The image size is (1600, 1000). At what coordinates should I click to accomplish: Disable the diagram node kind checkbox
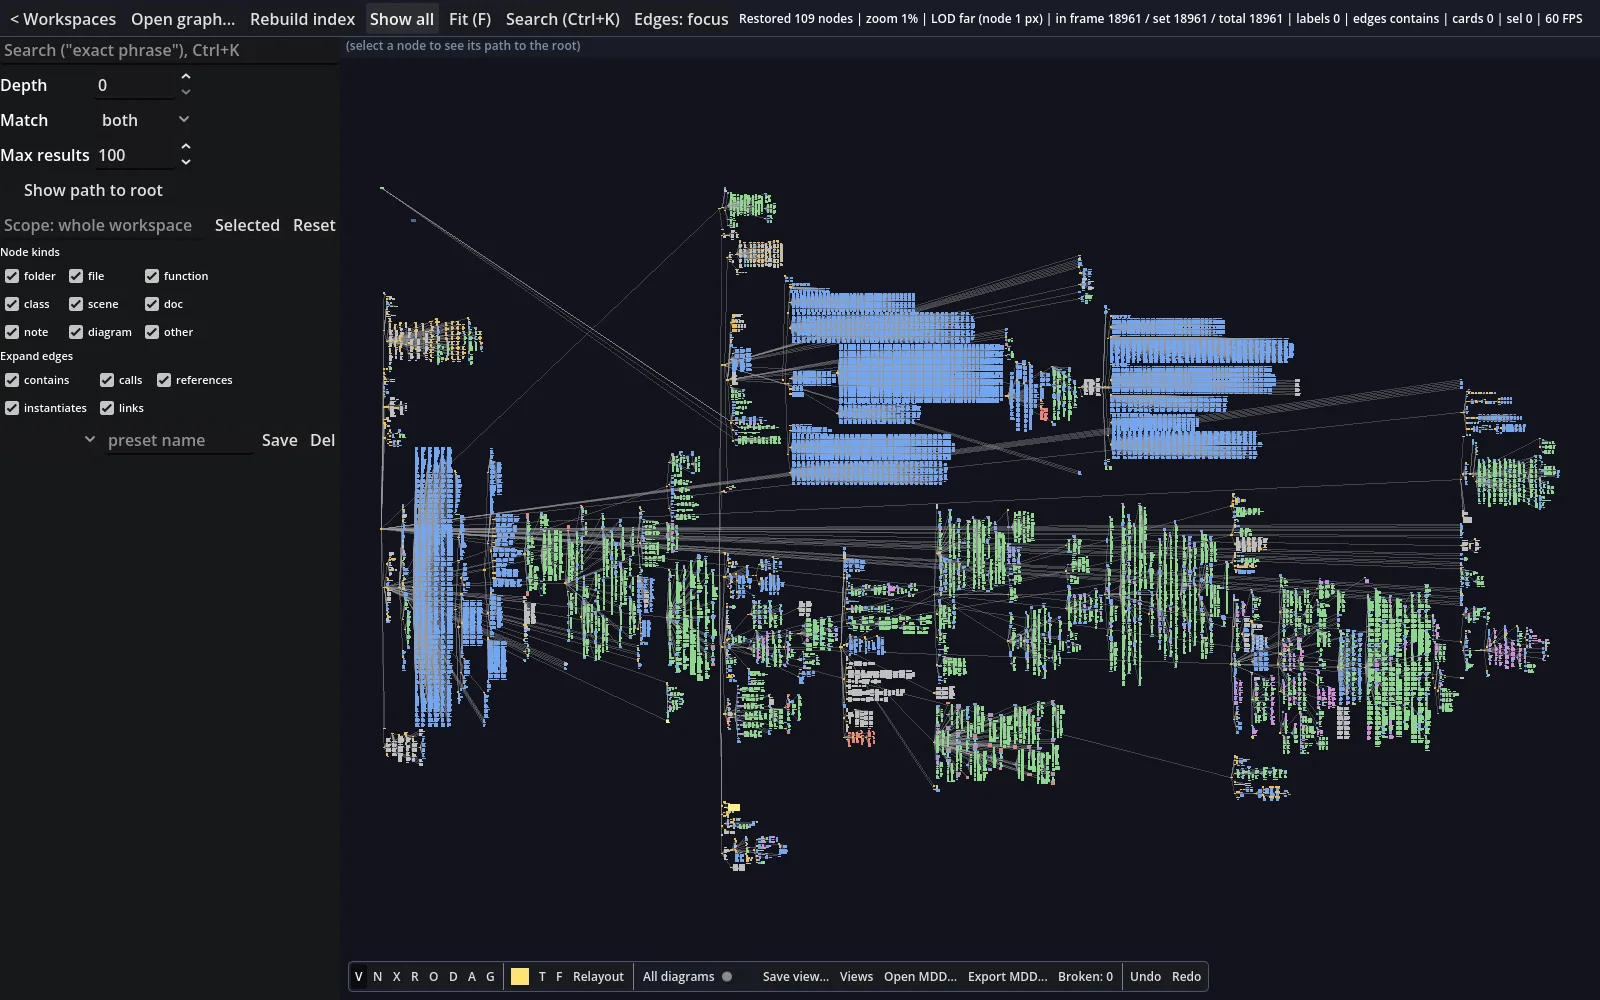pyautogui.click(x=76, y=332)
